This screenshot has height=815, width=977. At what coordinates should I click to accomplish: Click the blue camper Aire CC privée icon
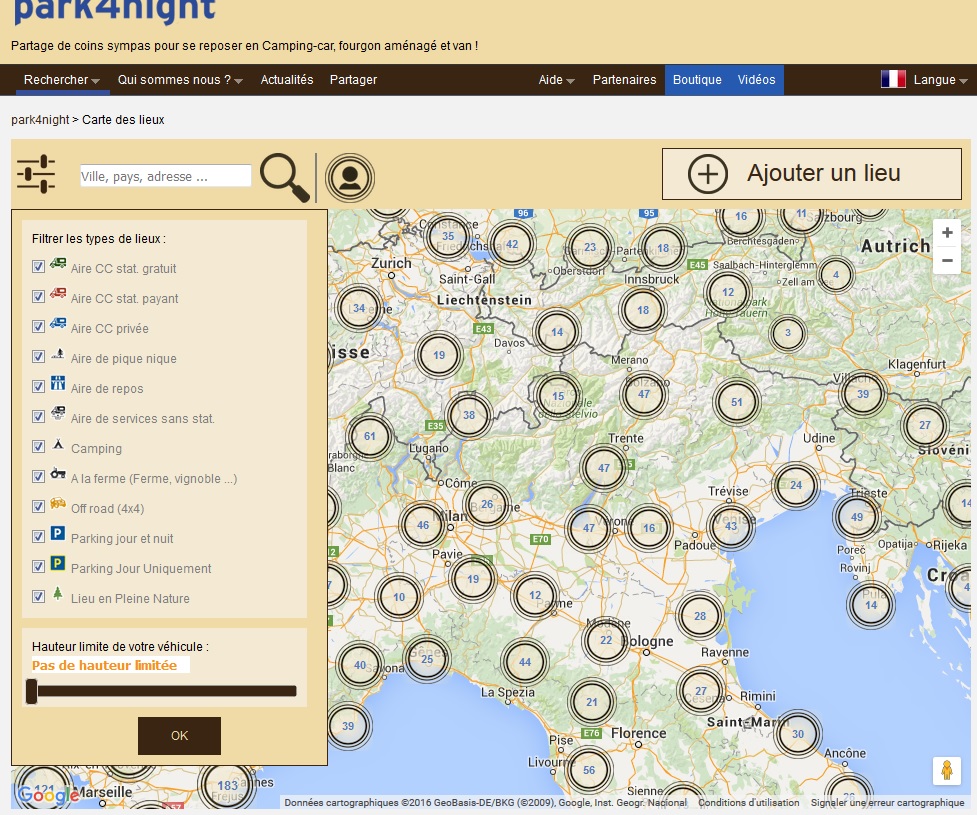[58, 323]
